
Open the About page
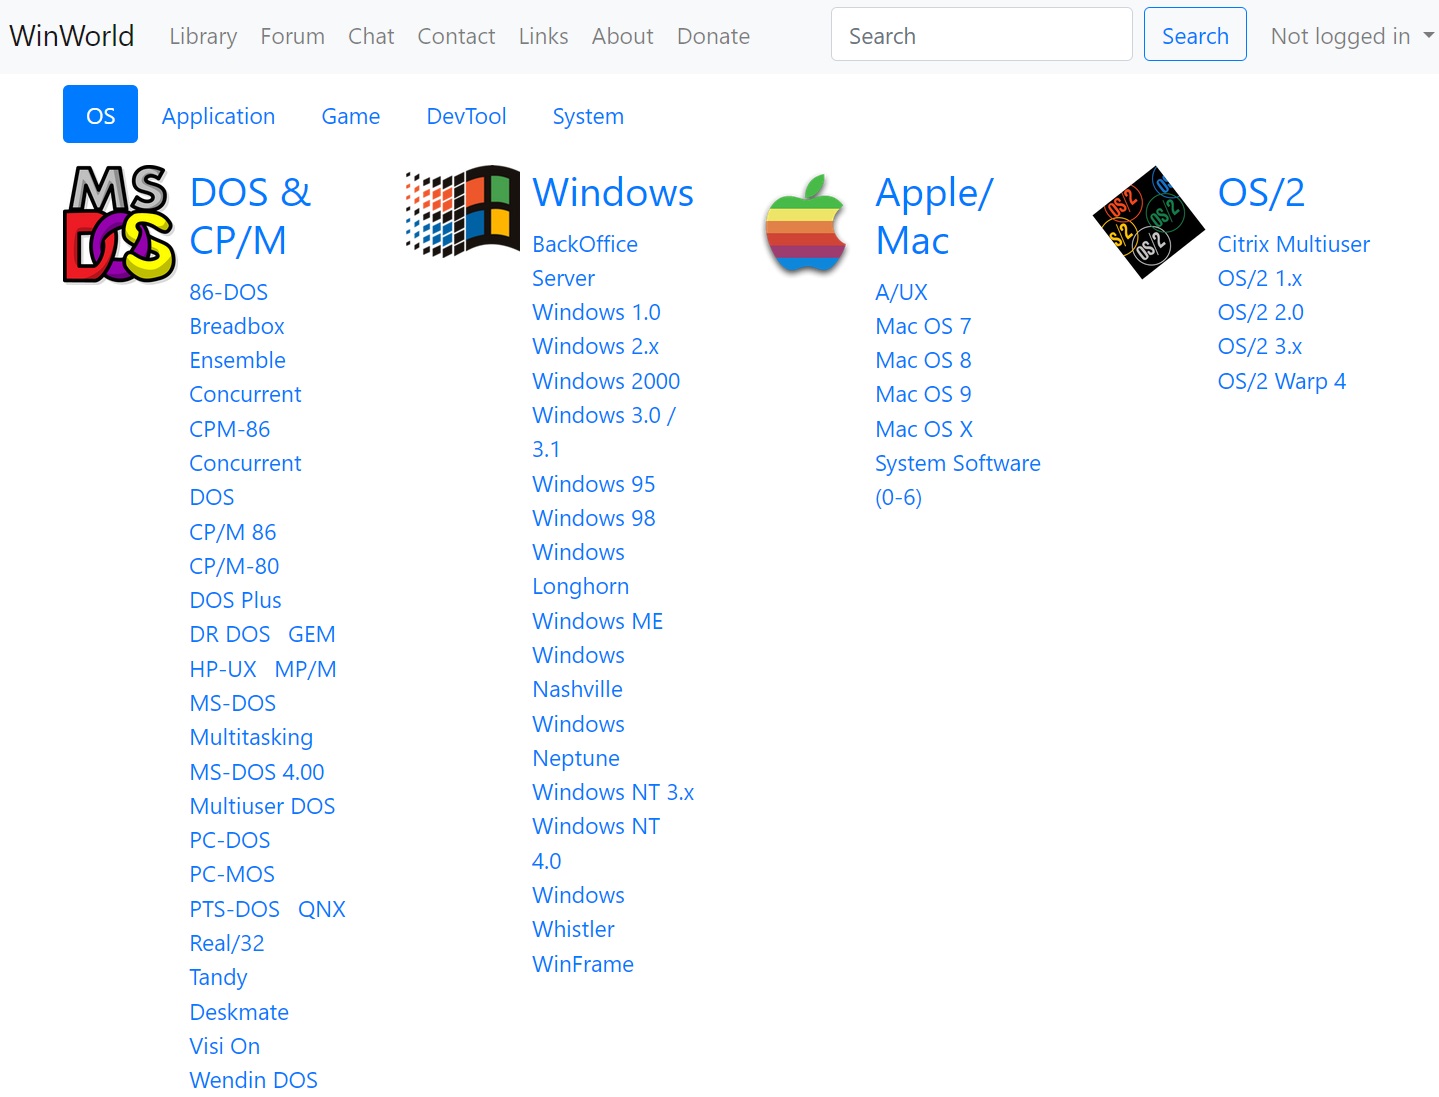click(622, 36)
